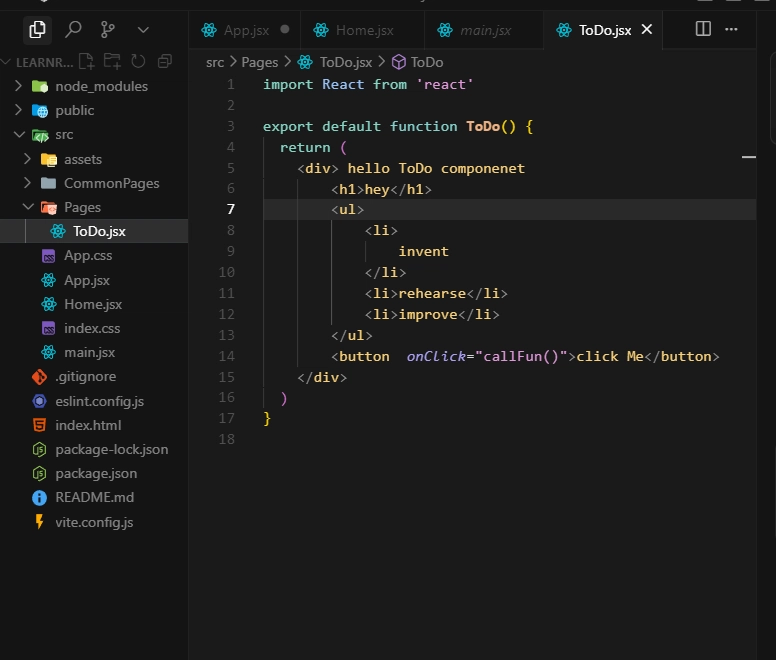Click the vite.config.js lightning icon
Screen dimensions: 776x660
point(39,521)
